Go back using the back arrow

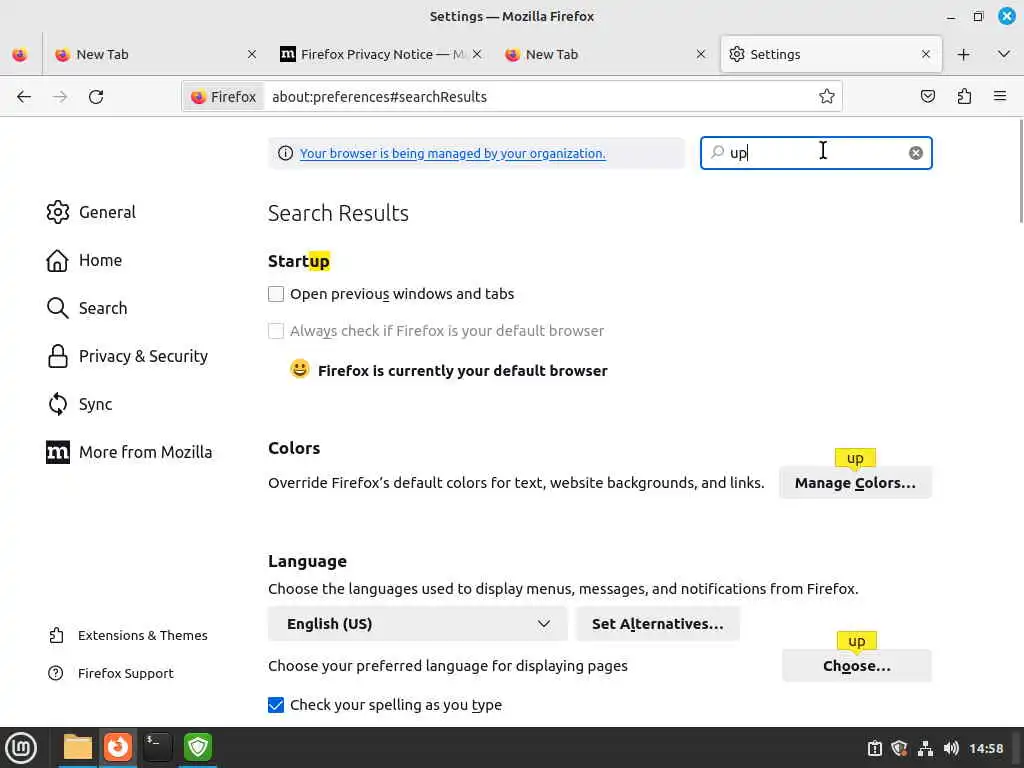(24, 97)
